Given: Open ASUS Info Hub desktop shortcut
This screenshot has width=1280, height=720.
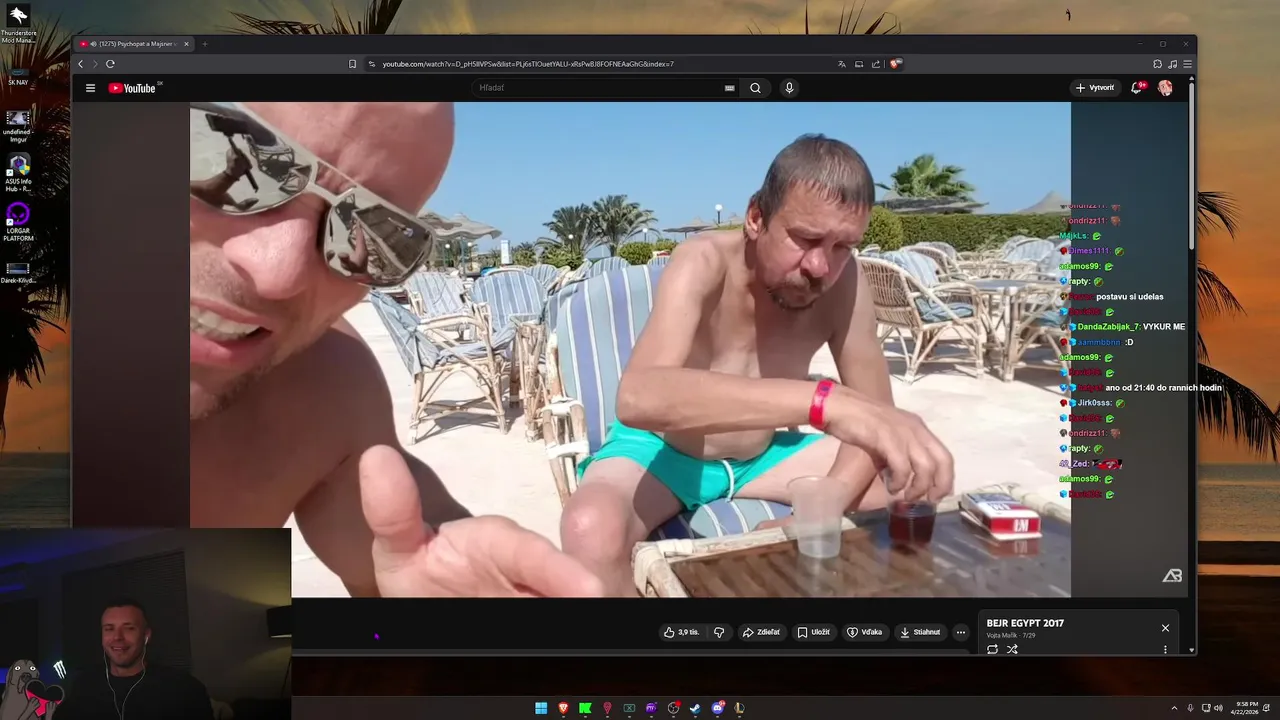Looking at the screenshot, I should (x=18, y=172).
